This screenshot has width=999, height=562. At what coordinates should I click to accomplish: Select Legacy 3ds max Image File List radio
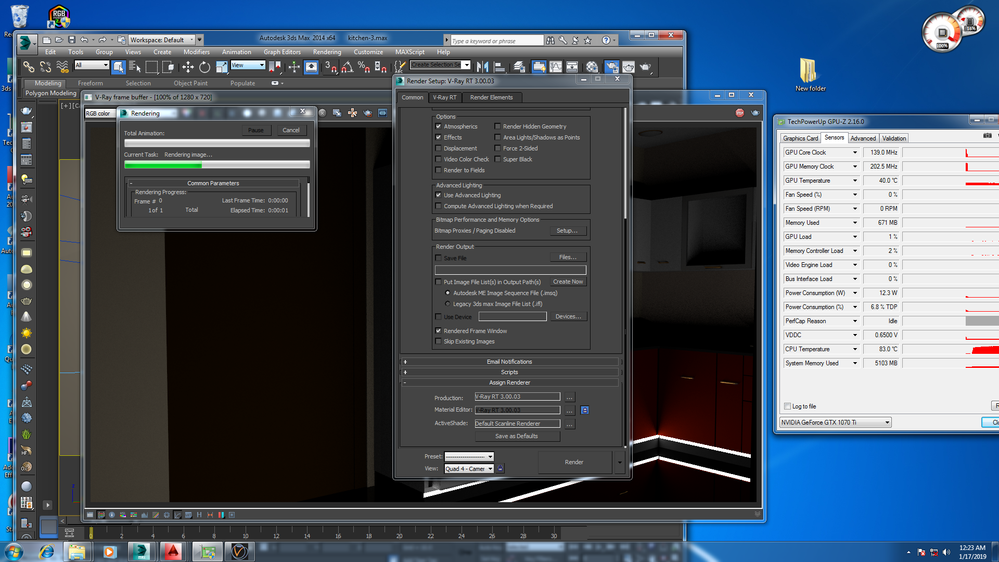[x=447, y=304]
